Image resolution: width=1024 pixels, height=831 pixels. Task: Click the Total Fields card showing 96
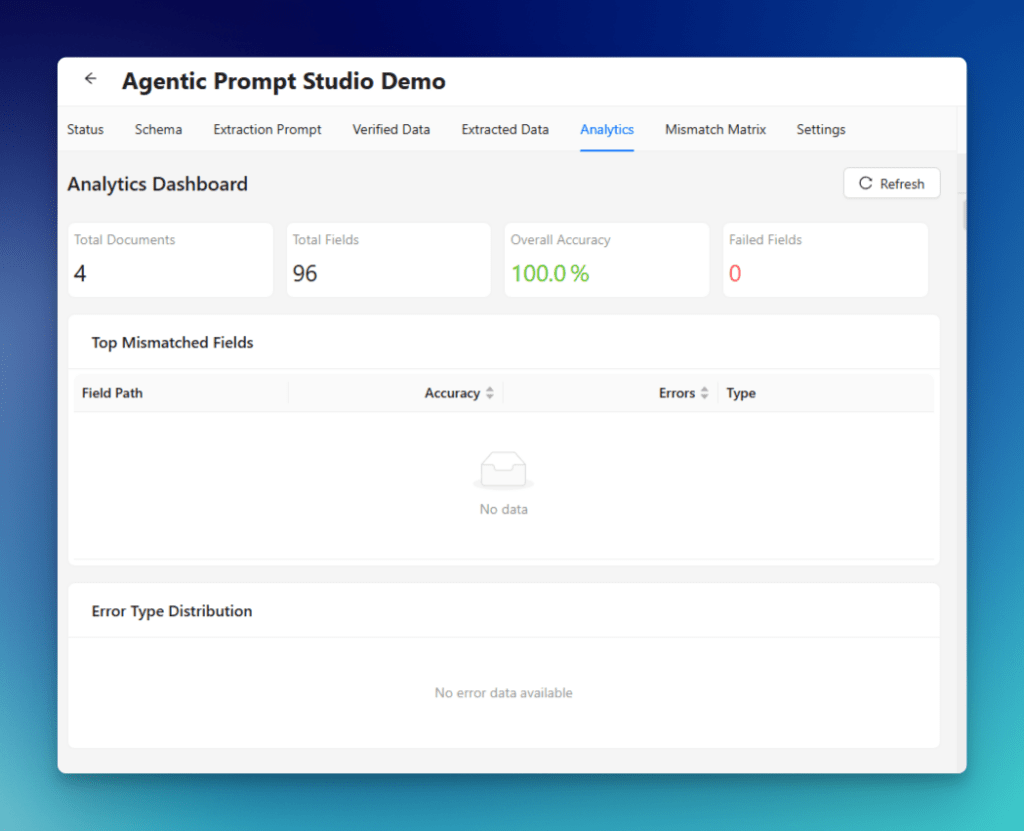pyautogui.click(x=388, y=260)
